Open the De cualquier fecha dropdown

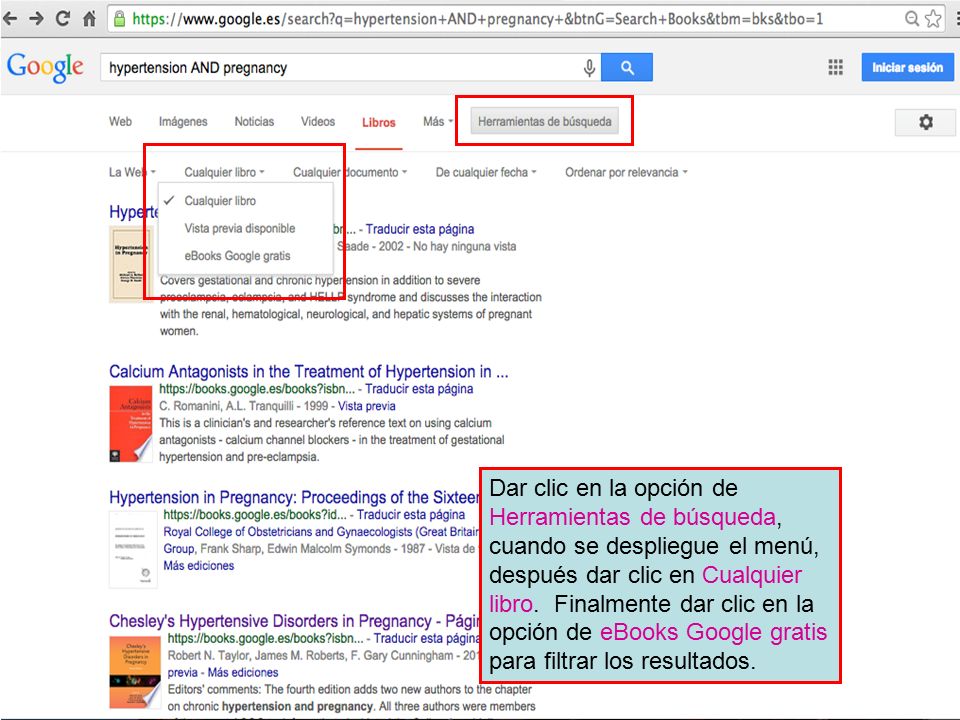(x=486, y=172)
